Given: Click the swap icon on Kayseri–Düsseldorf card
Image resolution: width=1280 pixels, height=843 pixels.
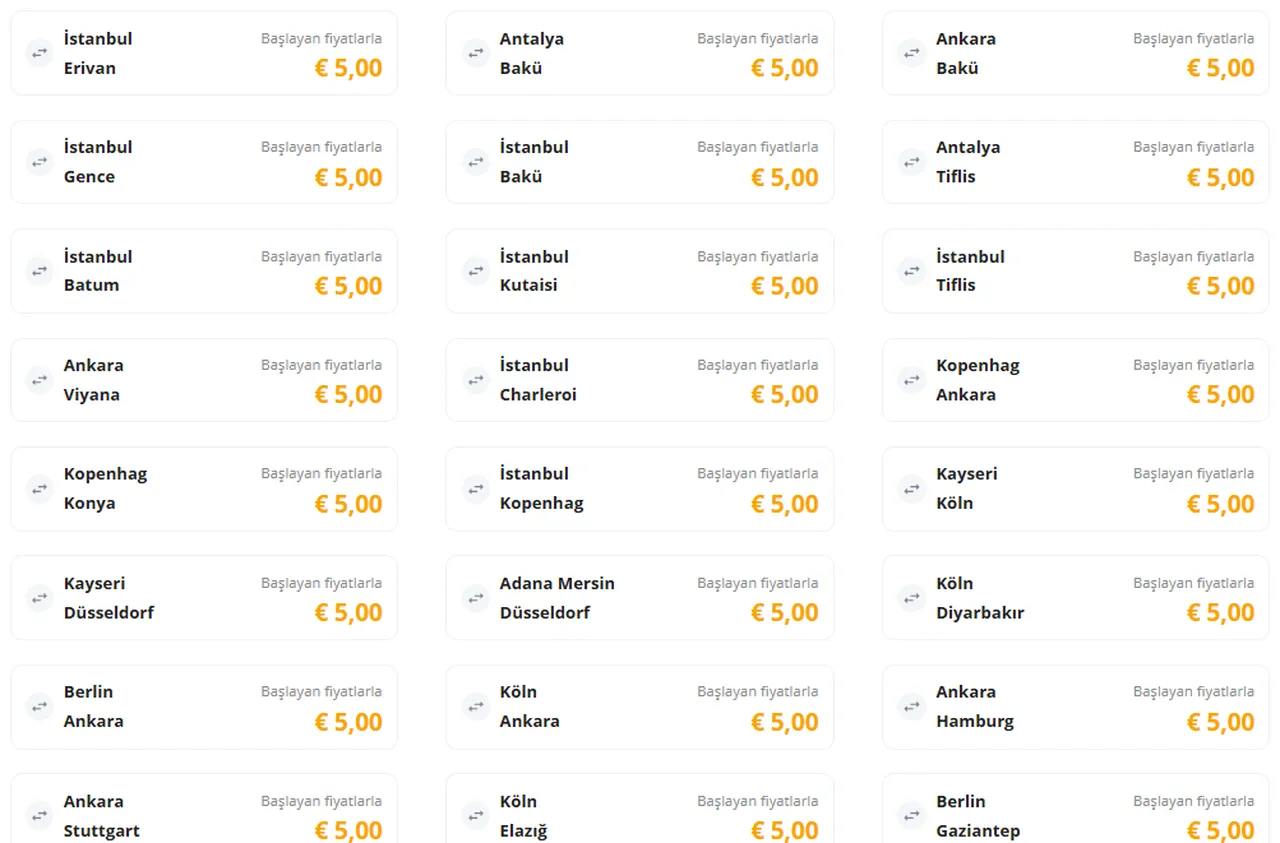Looking at the screenshot, I should click(x=39, y=598).
